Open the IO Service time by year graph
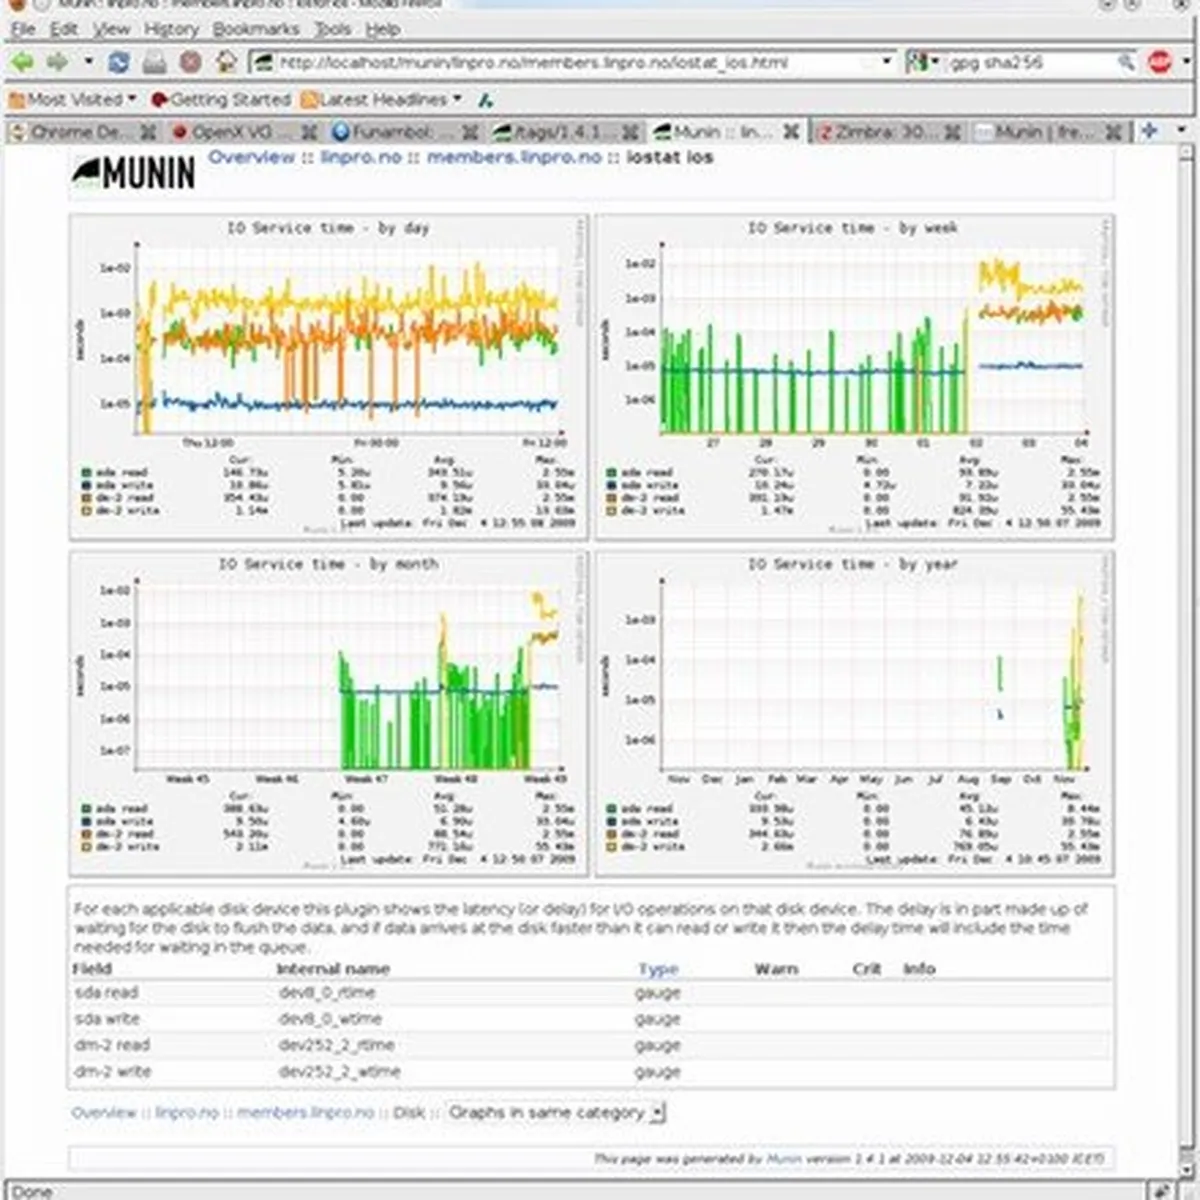 (854, 714)
